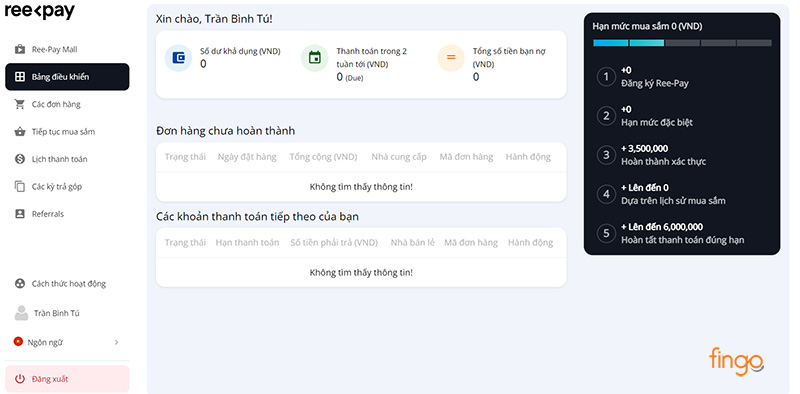Click the user avatar icon

pos(21,313)
